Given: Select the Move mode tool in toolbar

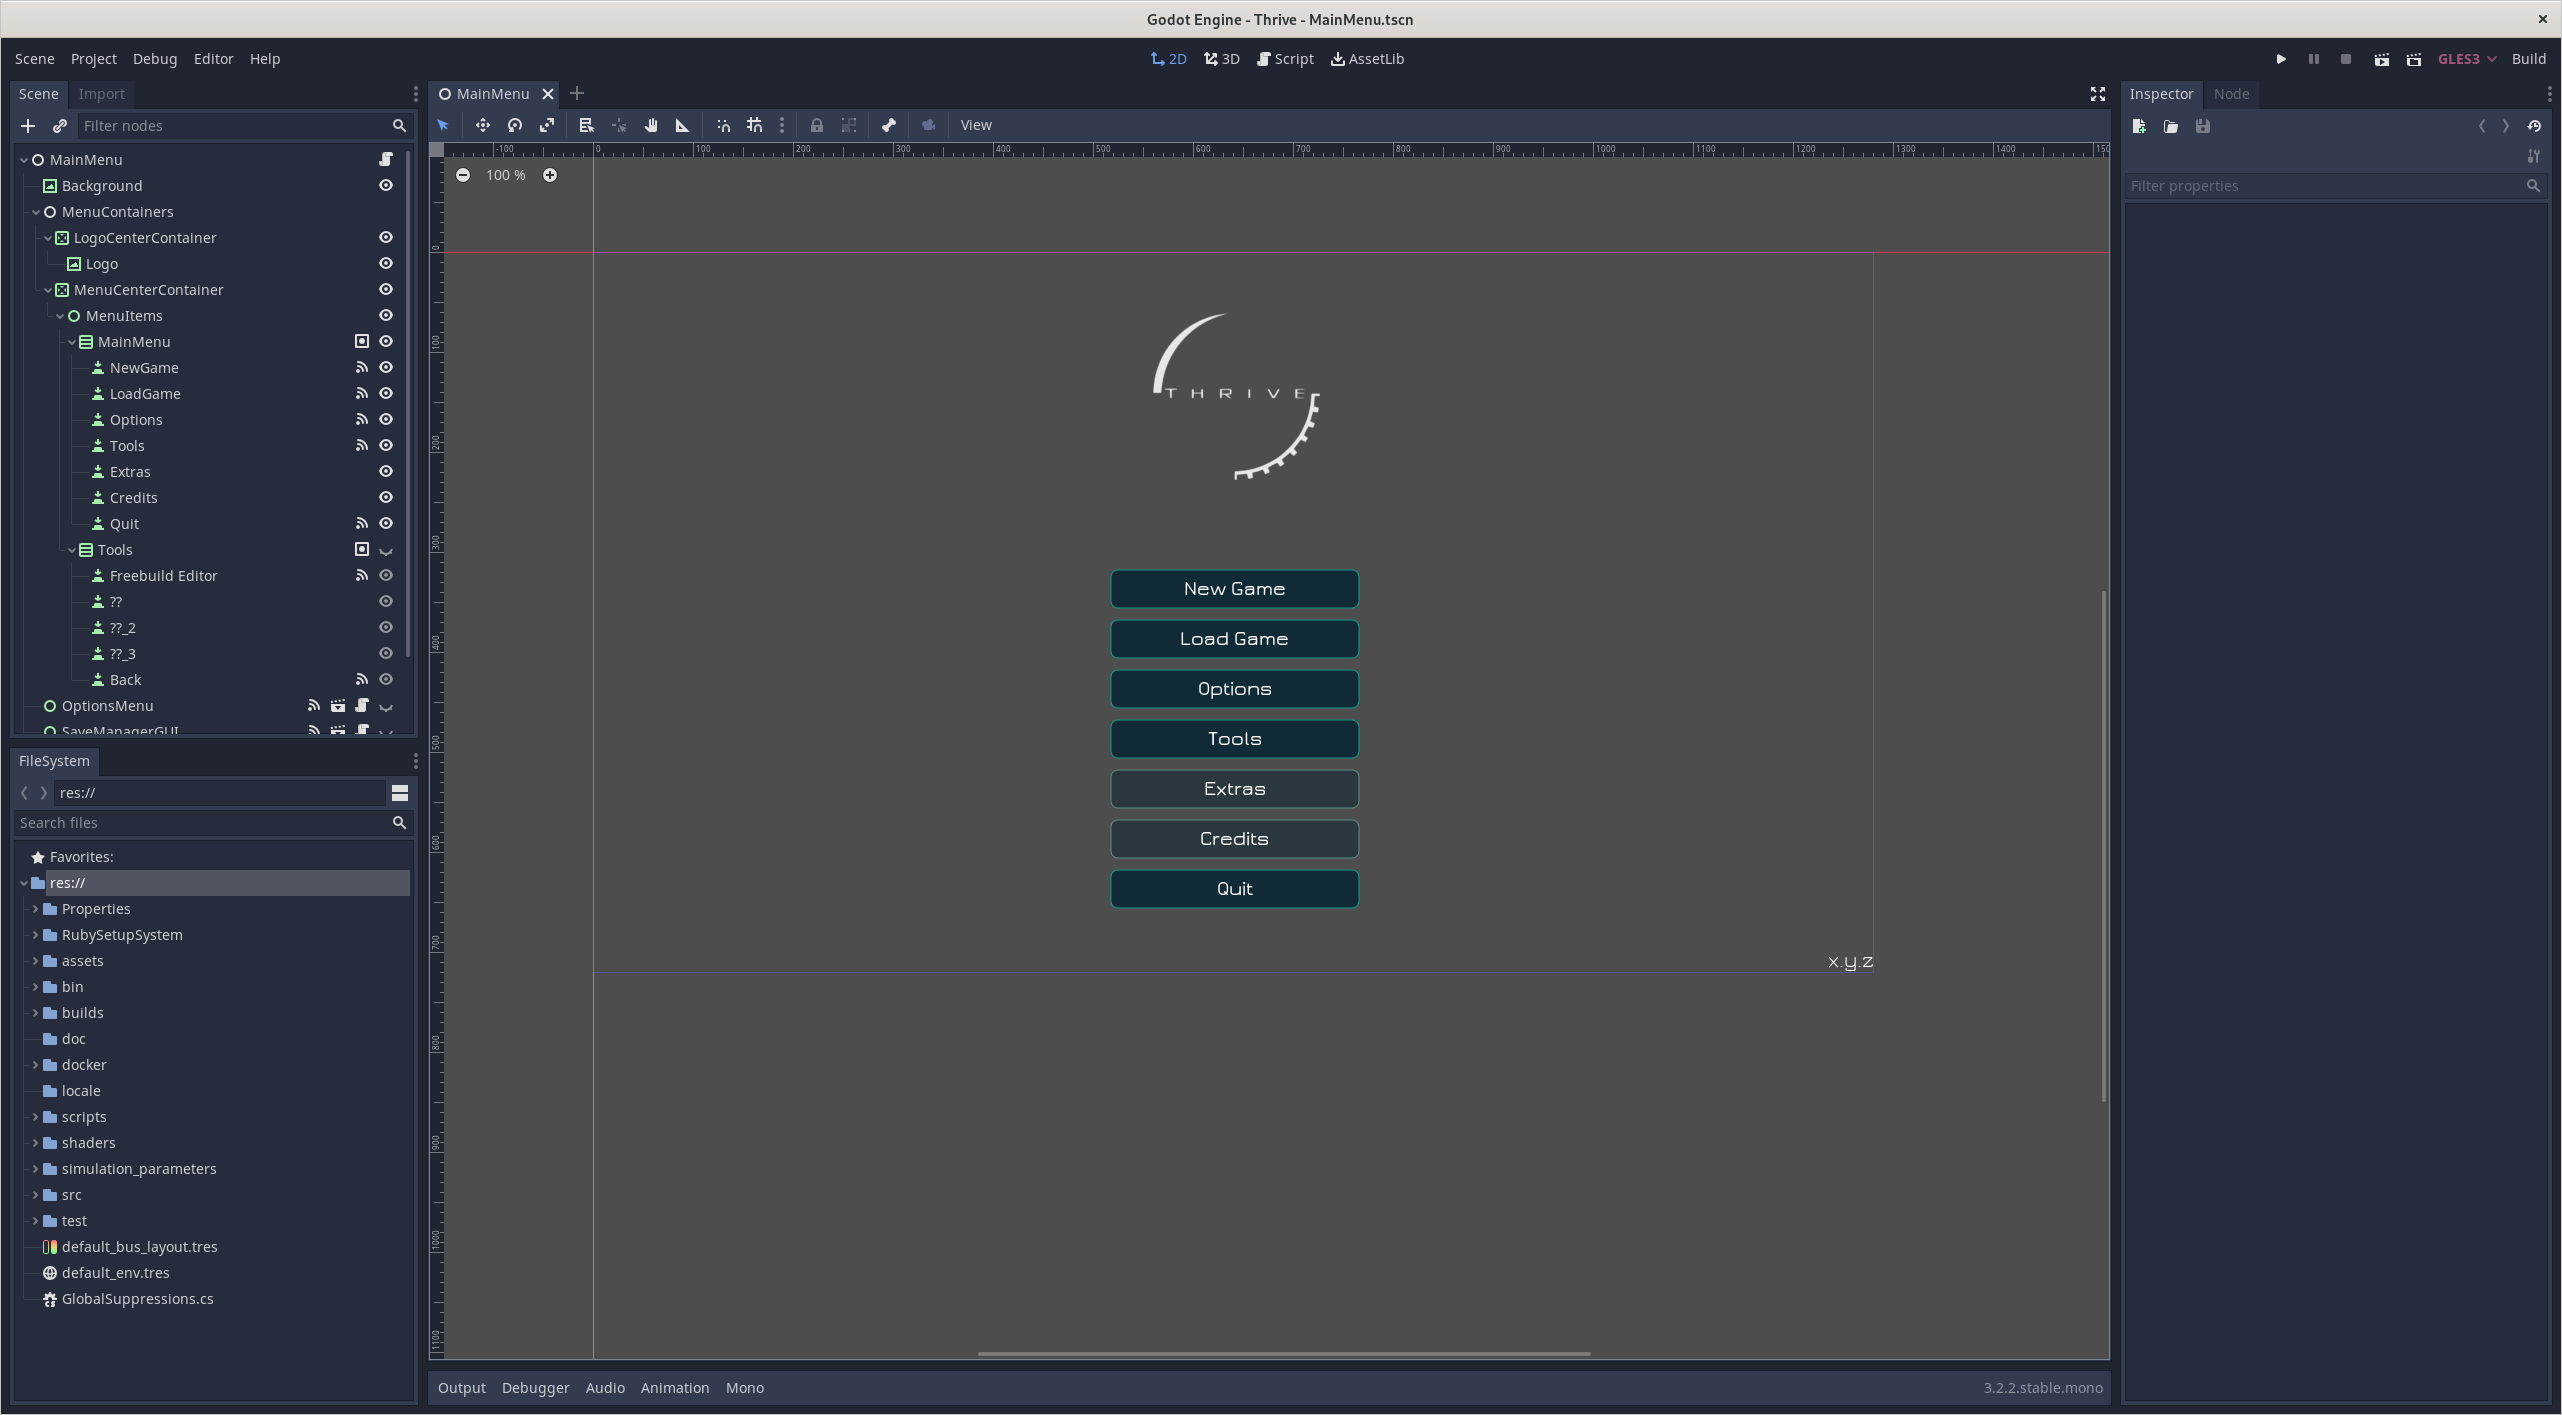Looking at the screenshot, I should [482, 125].
